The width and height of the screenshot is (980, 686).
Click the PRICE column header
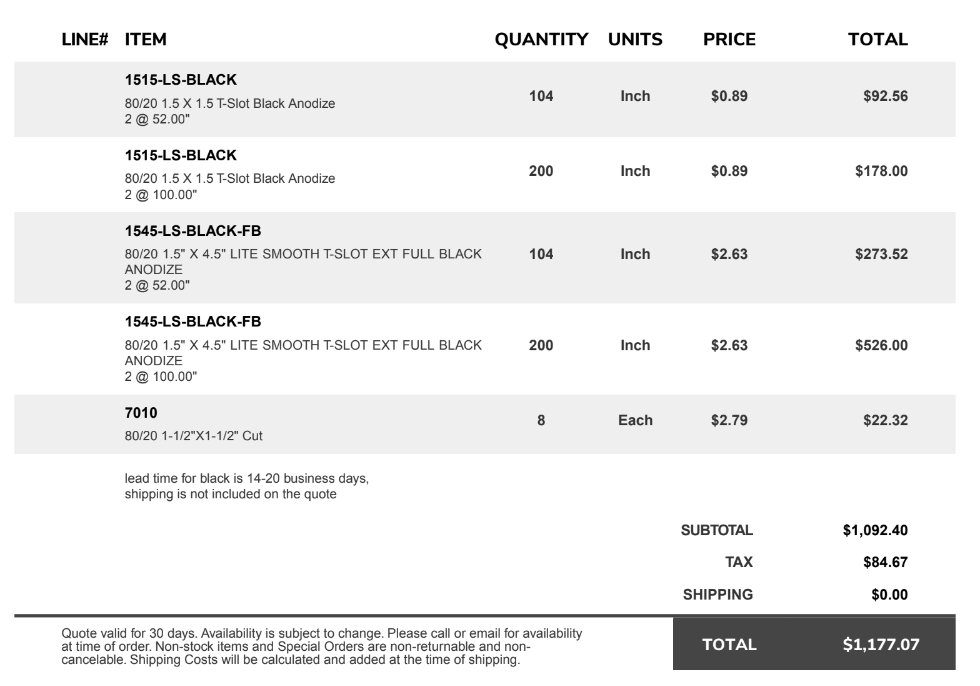tap(729, 39)
